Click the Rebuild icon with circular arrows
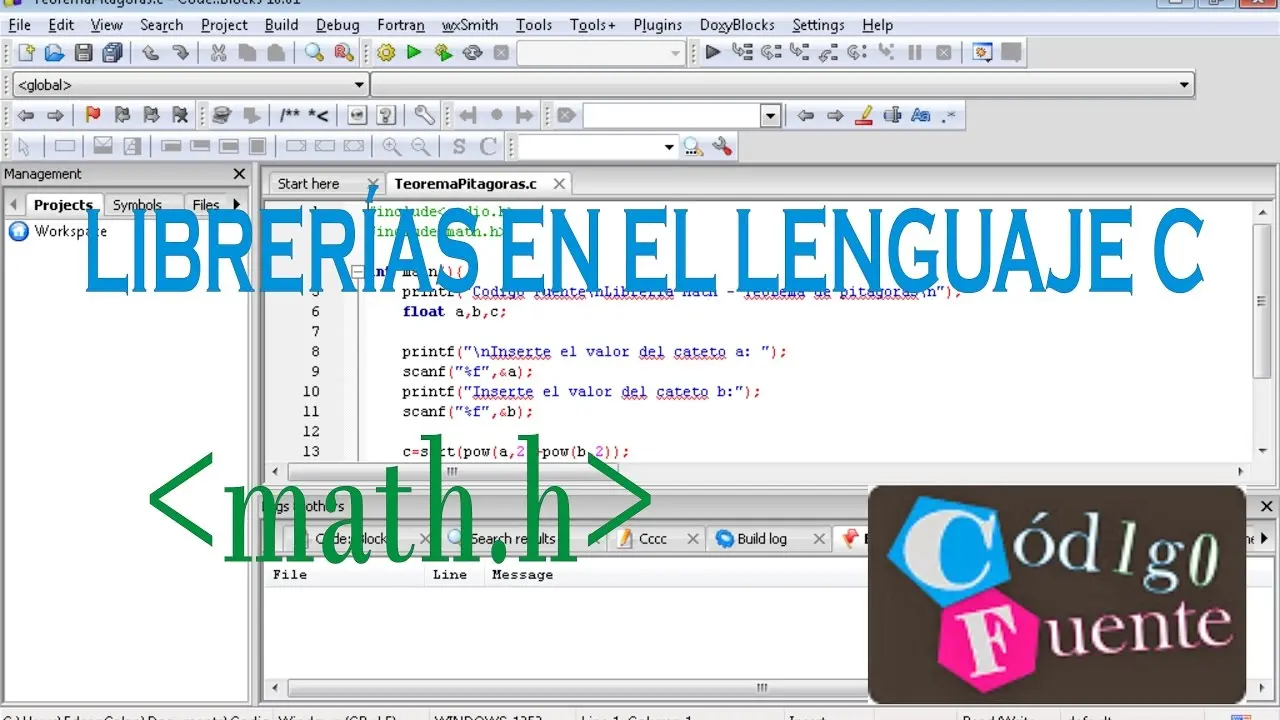Screen dimensions: 1280x720 click(472, 53)
